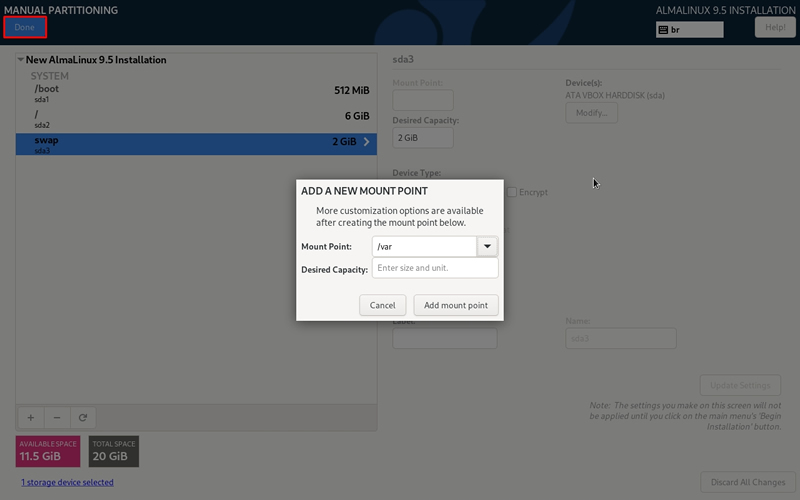This screenshot has width=800, height=500.
Task: Click the Help! button
Action: click(x=775, y=27)
